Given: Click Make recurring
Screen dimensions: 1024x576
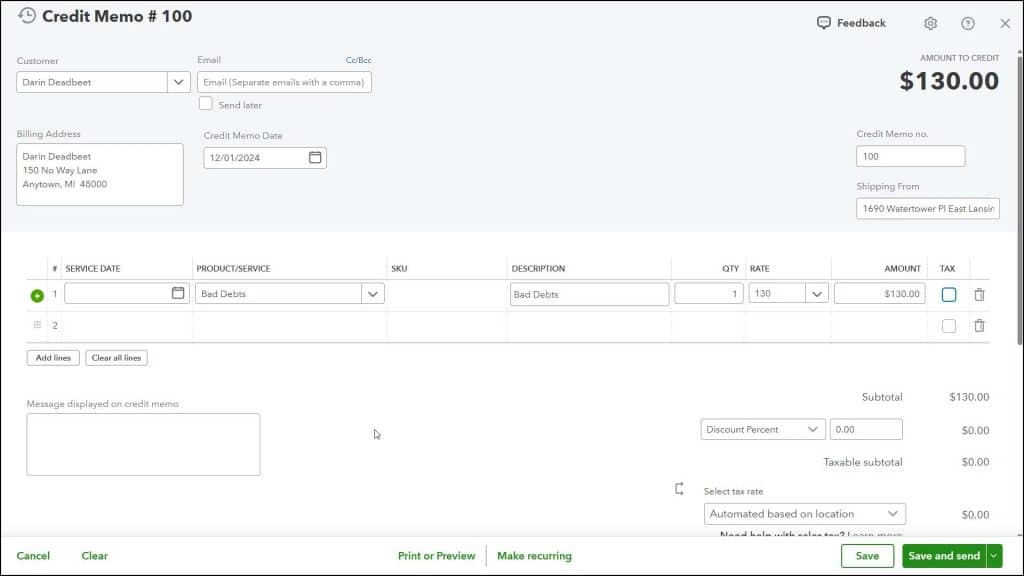Looking at the screenshot, I should pos(534,556).
